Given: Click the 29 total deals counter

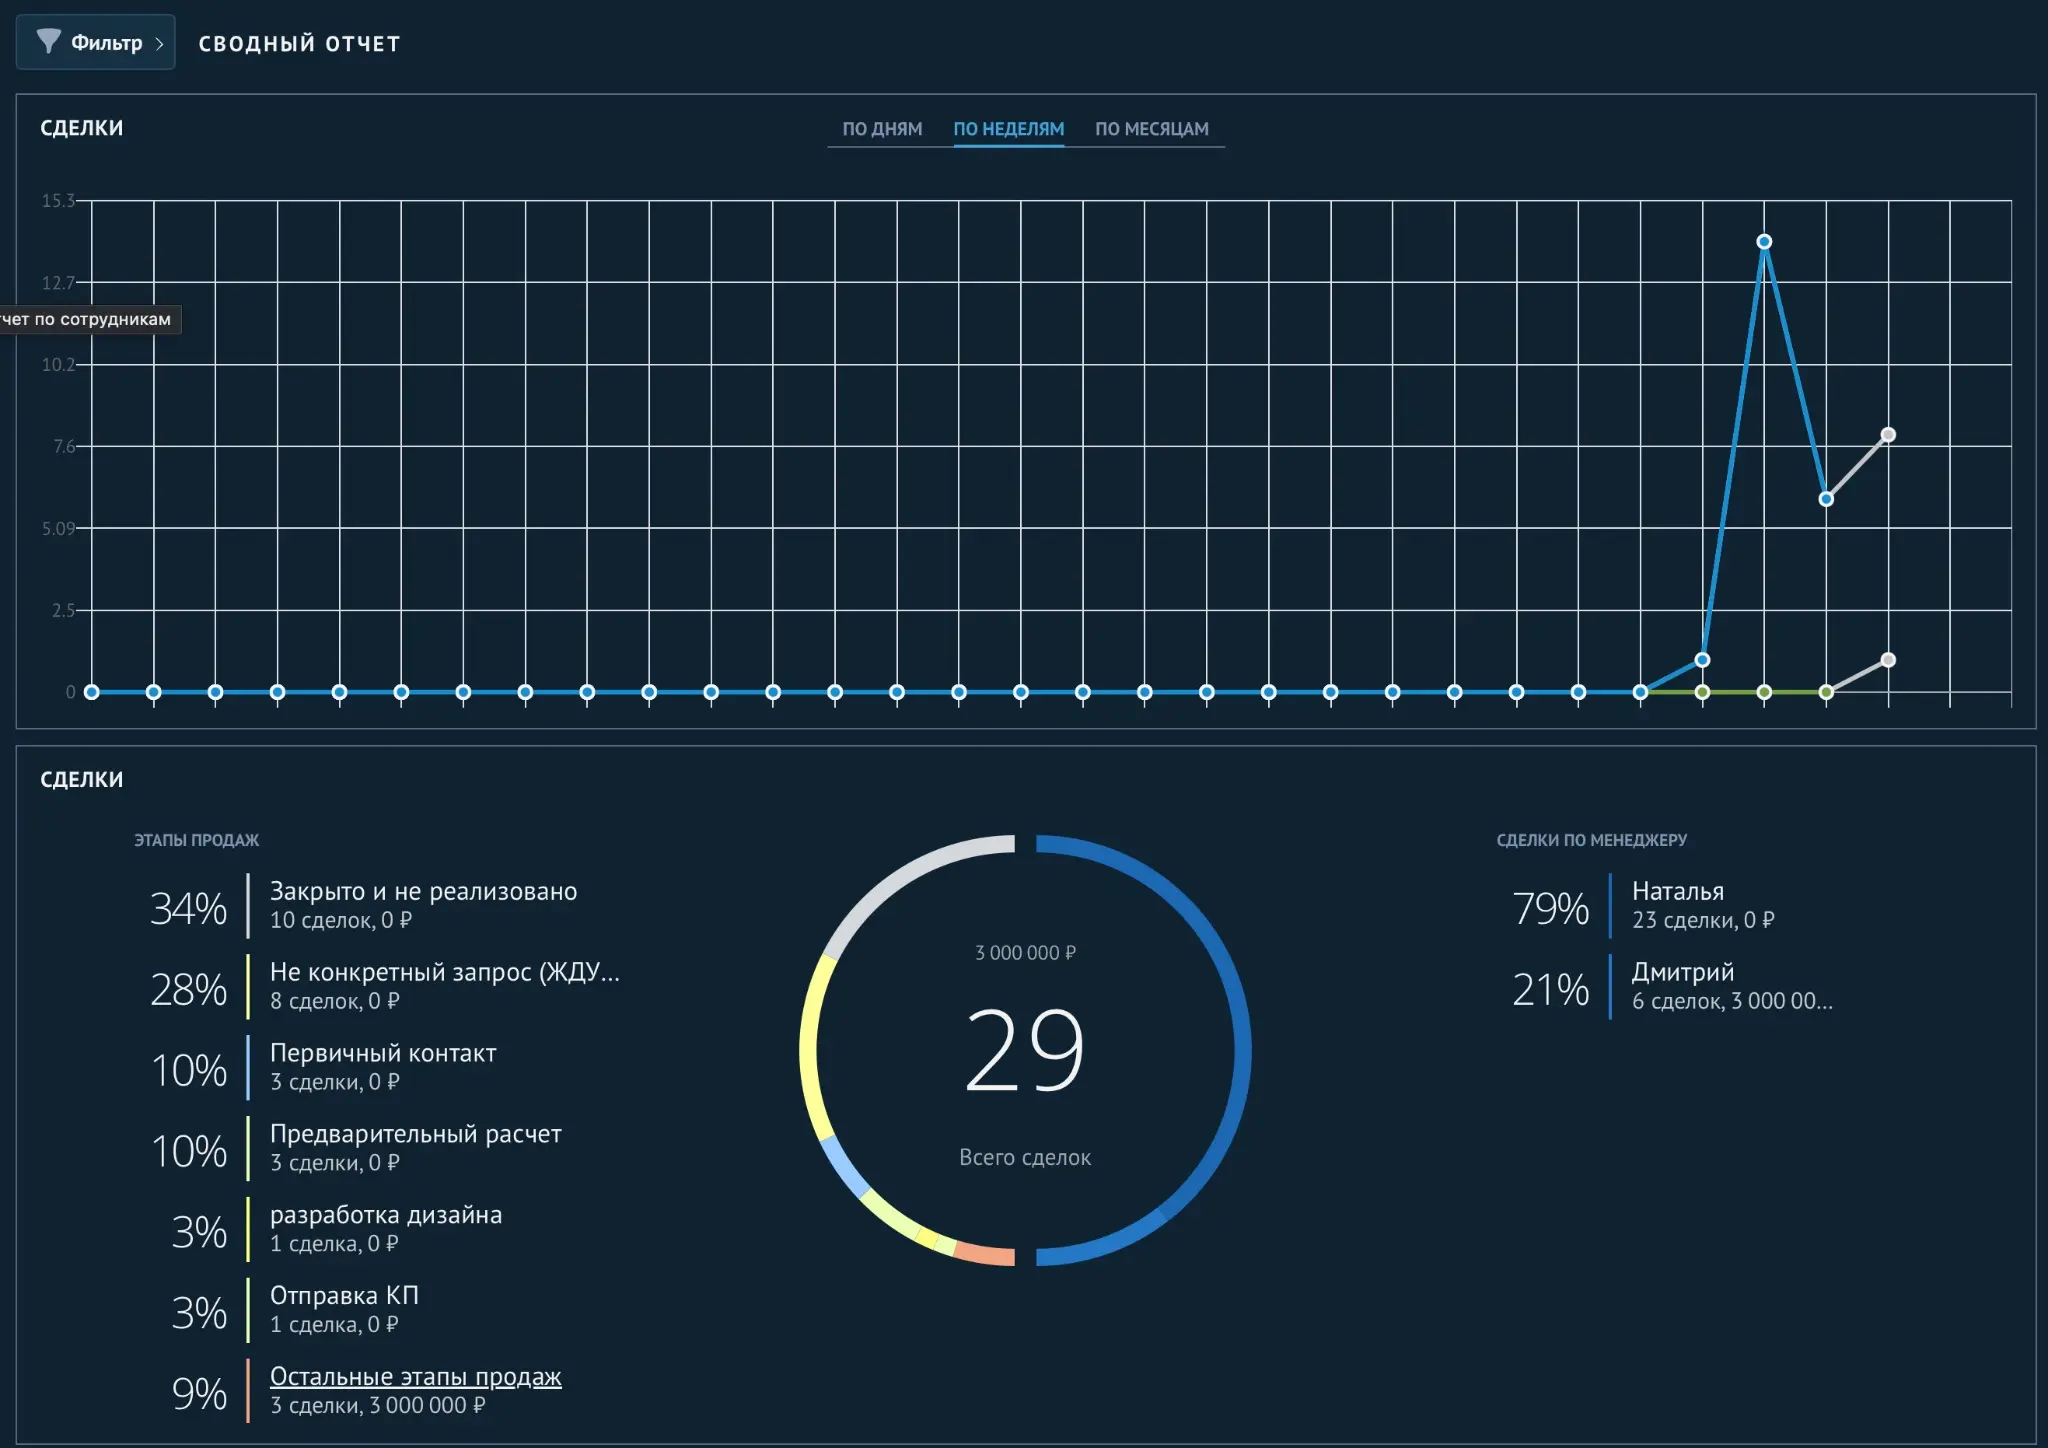Looking at the screenshot, I should point(1025,1050).
